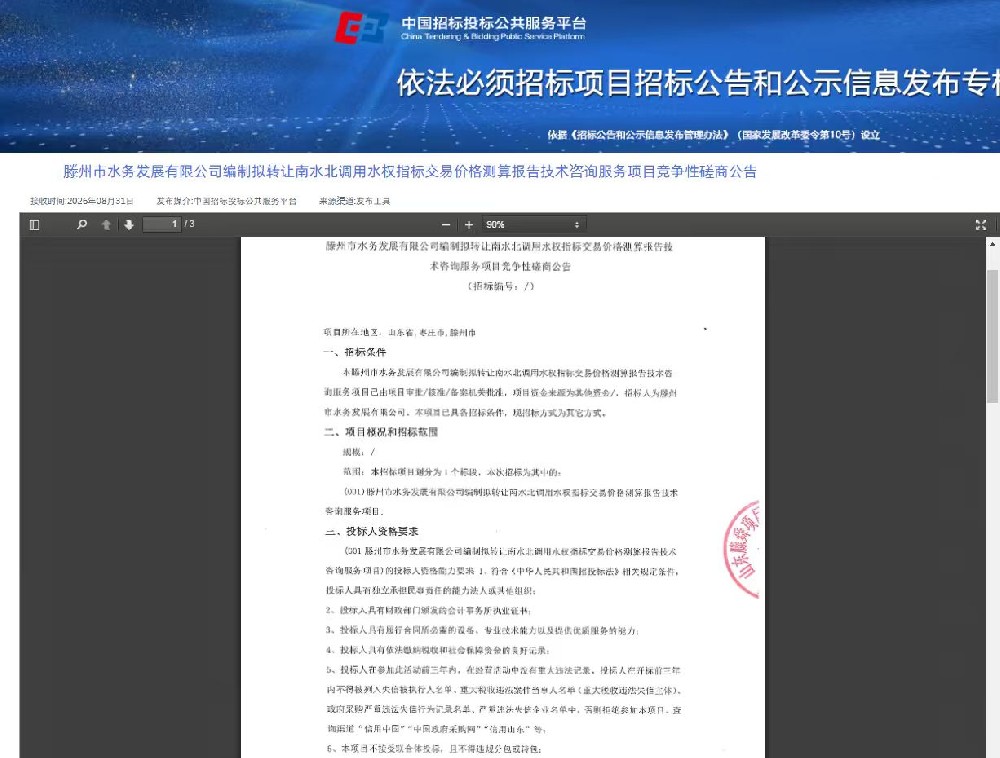Viewport: 1000px width, 758px height.
Task: Click the PDF line (招标编号: /)
Action: 501,286
